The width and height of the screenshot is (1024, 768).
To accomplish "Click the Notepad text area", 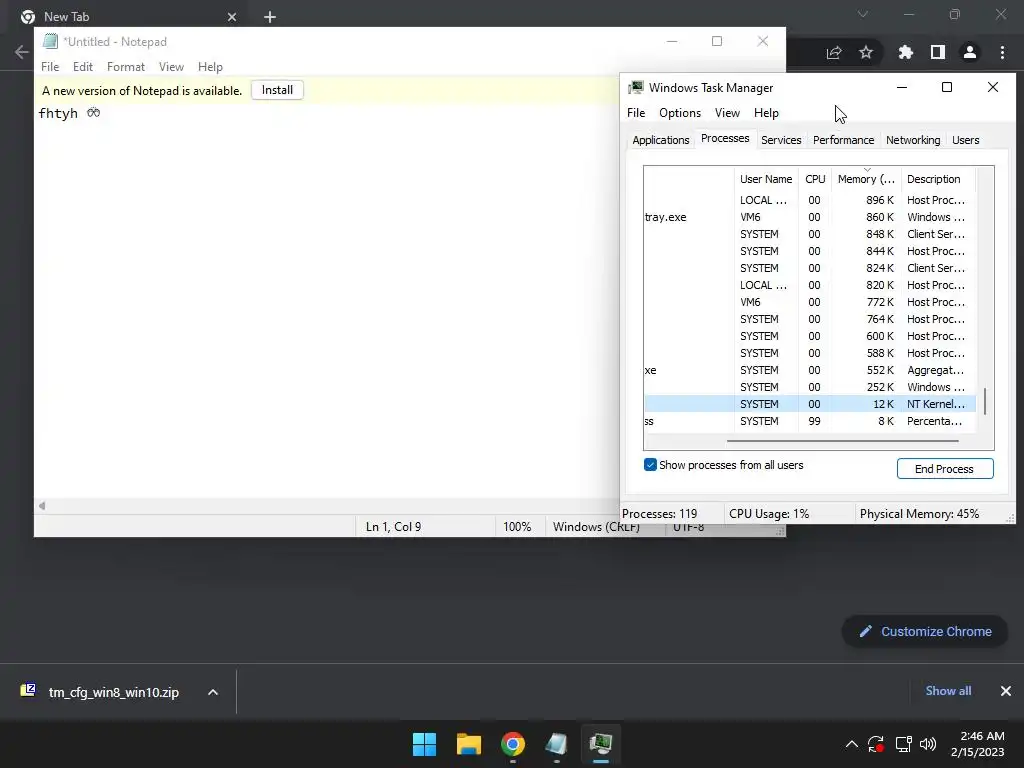I will click(327, 300).
